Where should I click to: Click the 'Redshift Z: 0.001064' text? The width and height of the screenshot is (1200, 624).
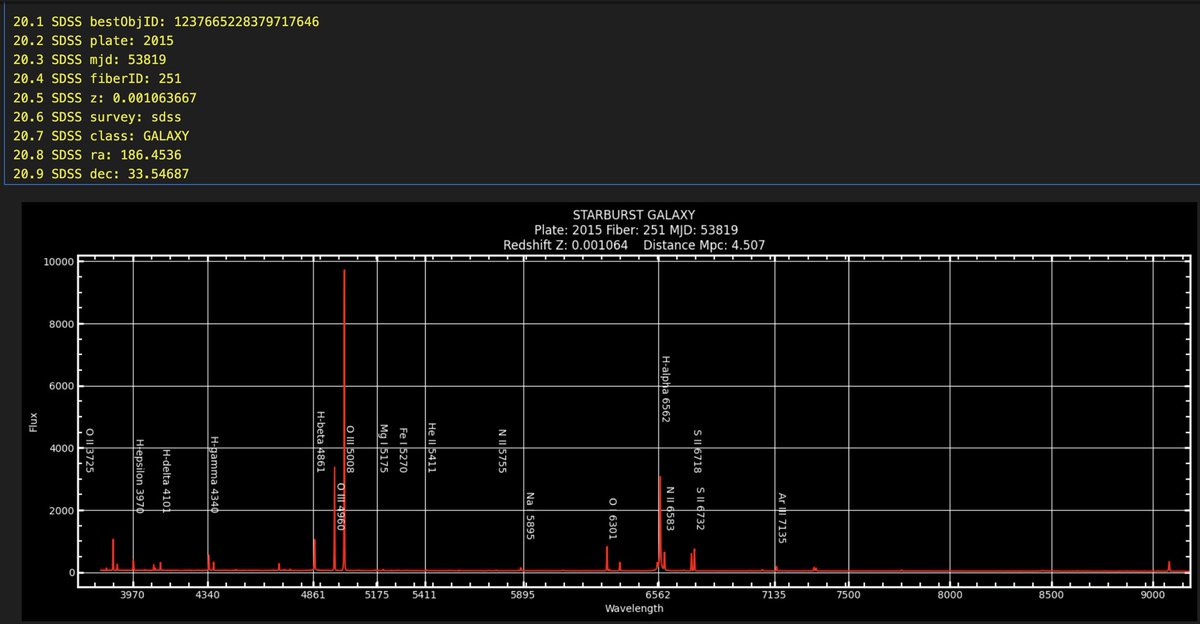tap(567, 245)
